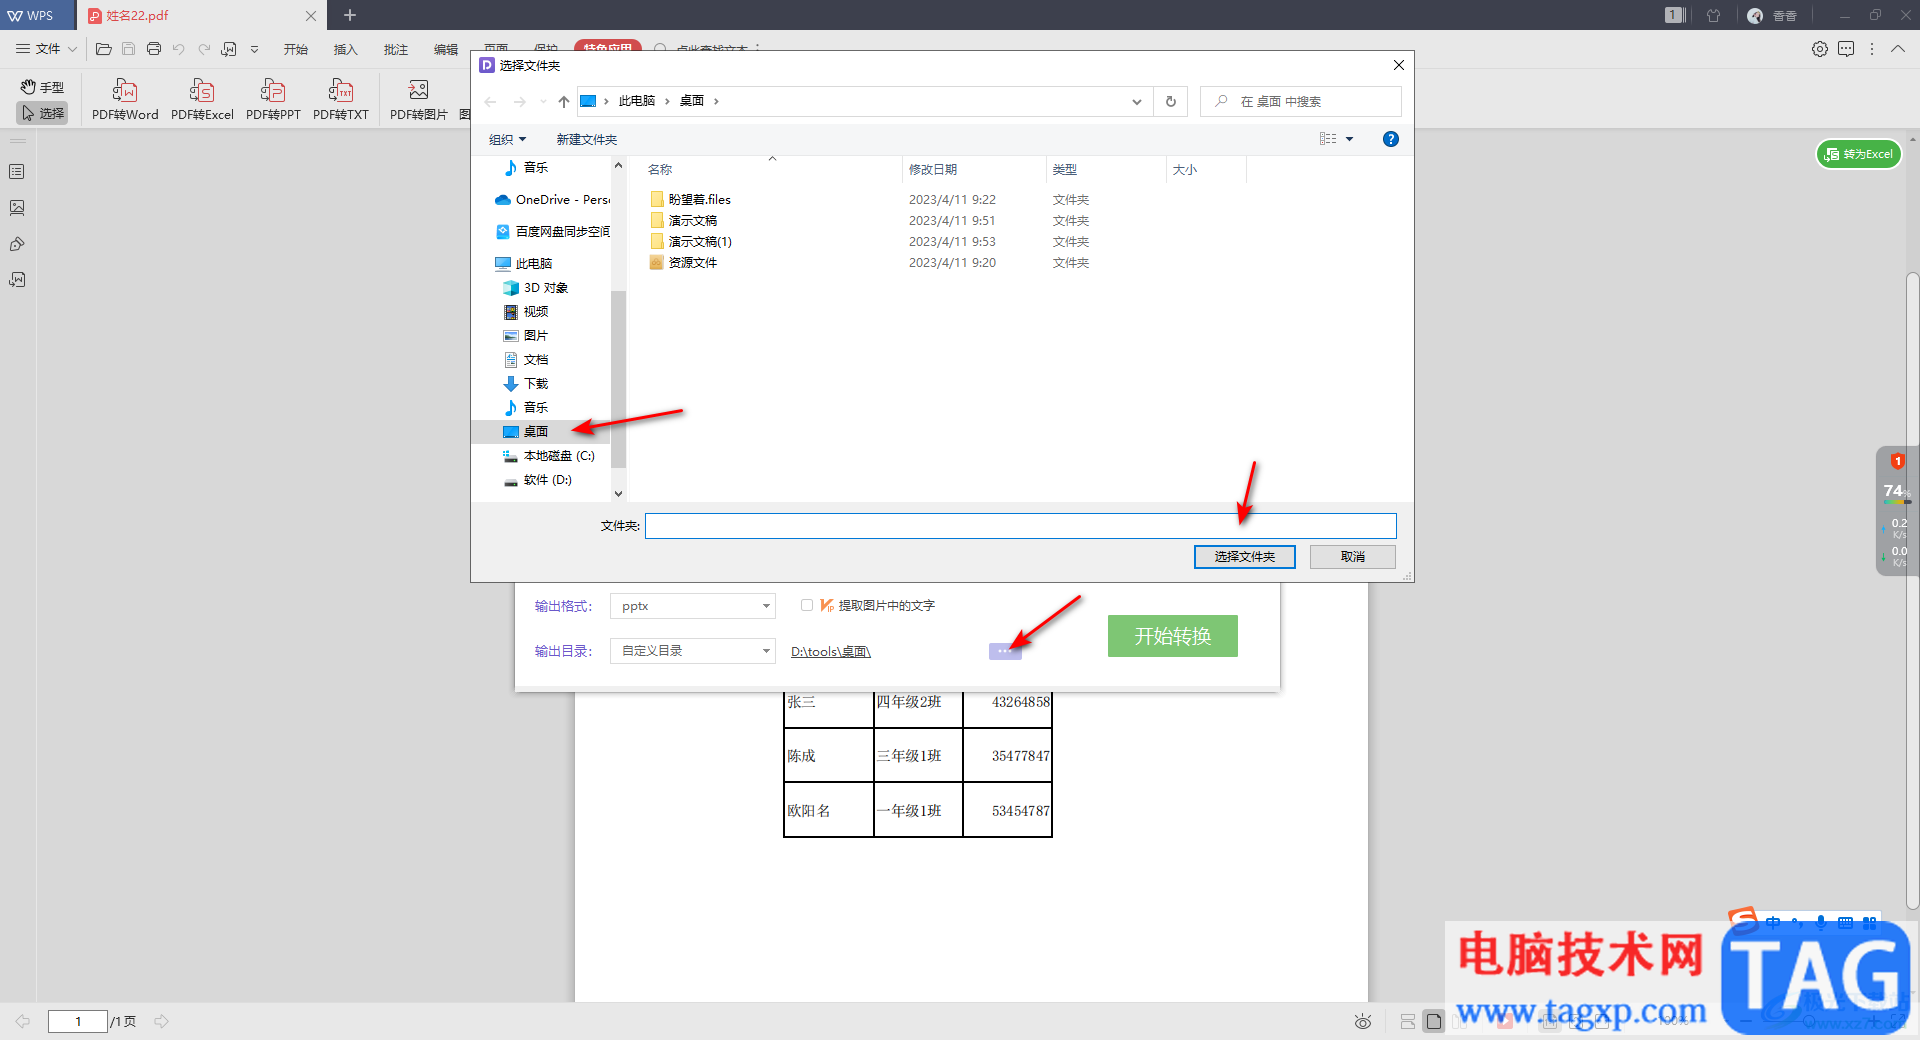Click the navigation tree scroll down arrow

point(618,493)
